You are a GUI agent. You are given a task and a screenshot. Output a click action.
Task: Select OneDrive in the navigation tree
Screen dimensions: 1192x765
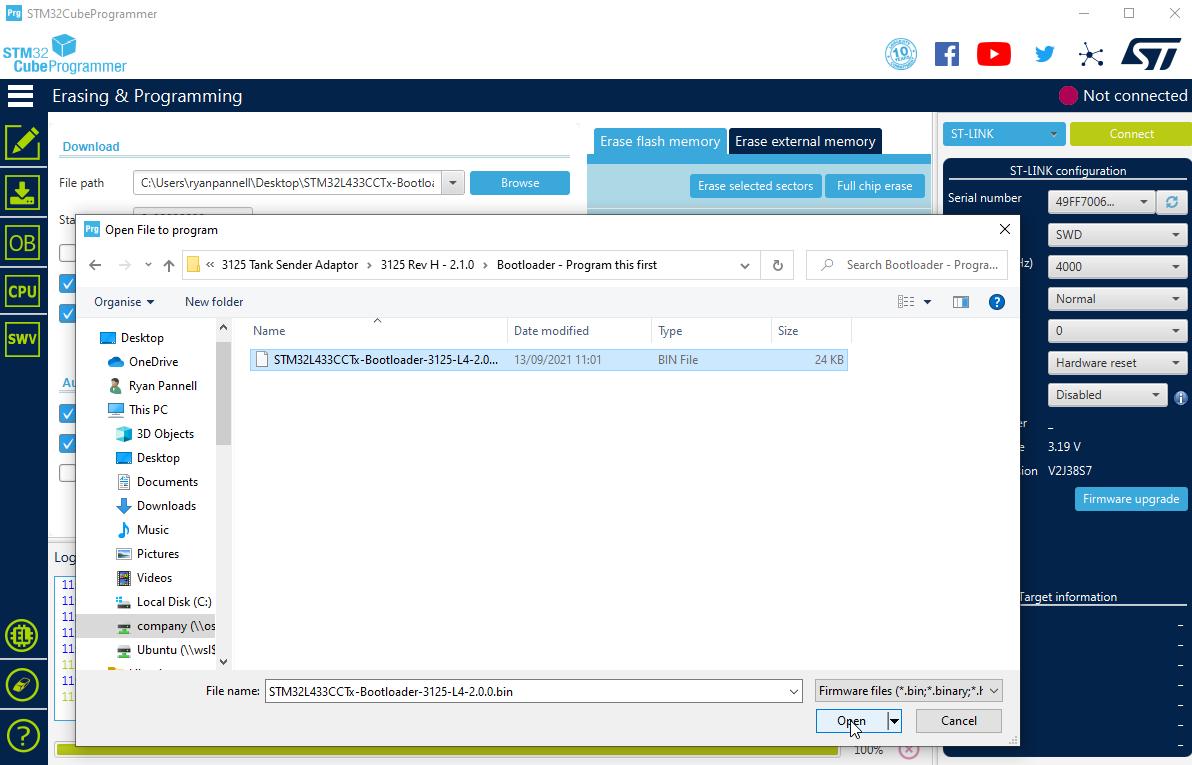154,362
